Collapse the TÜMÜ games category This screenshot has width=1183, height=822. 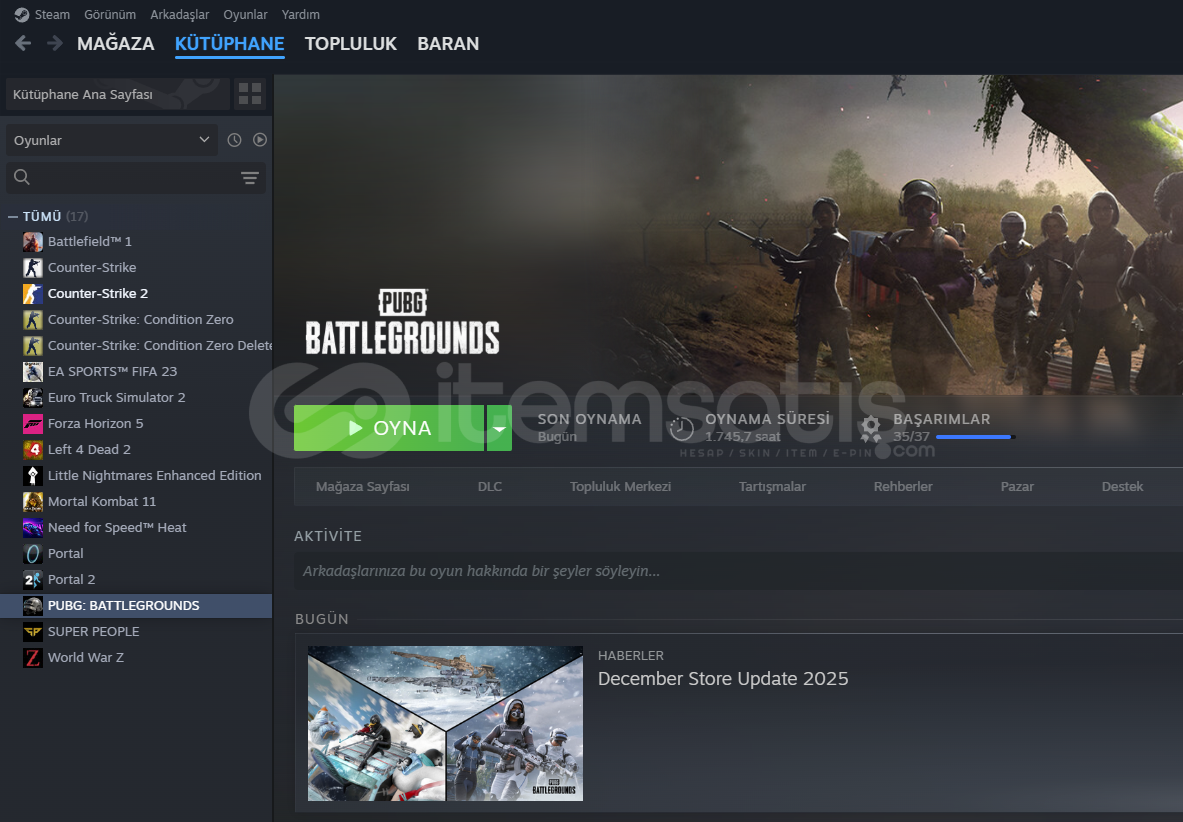tap(13, 217)
